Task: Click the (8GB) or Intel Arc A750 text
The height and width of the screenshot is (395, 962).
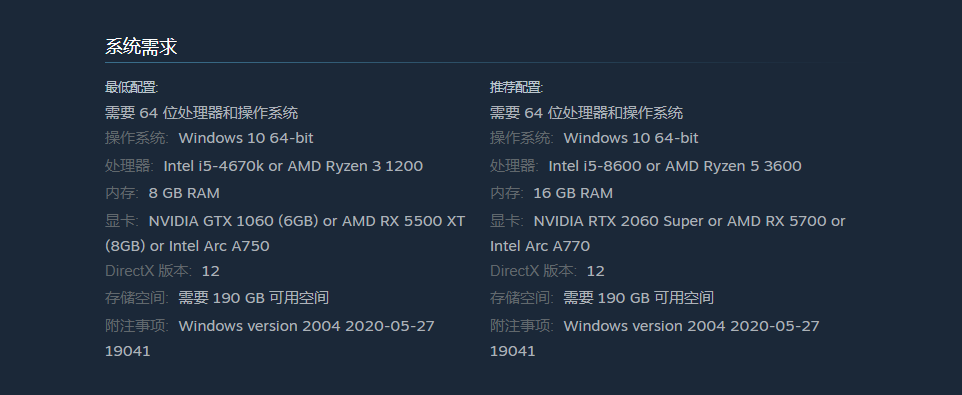Action: (187, 246)
